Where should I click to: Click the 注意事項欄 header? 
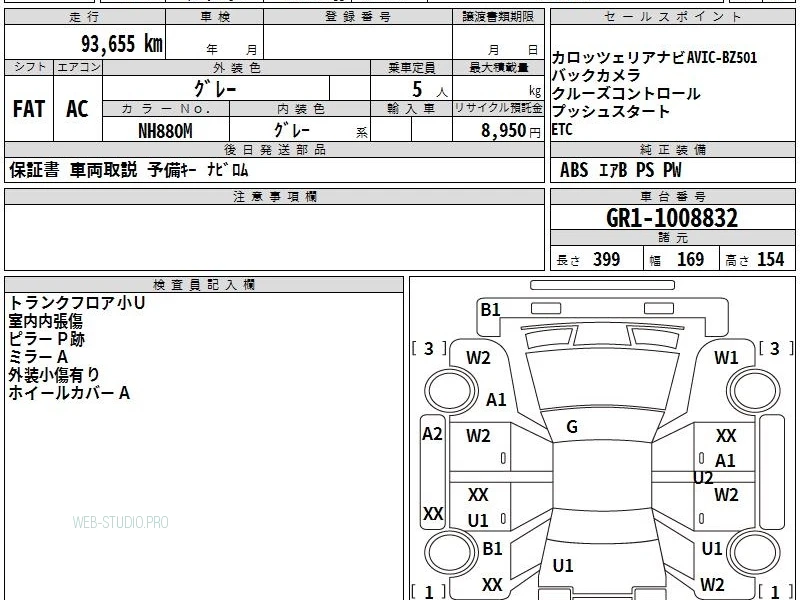pyautogui.click(x=274, y=197)
